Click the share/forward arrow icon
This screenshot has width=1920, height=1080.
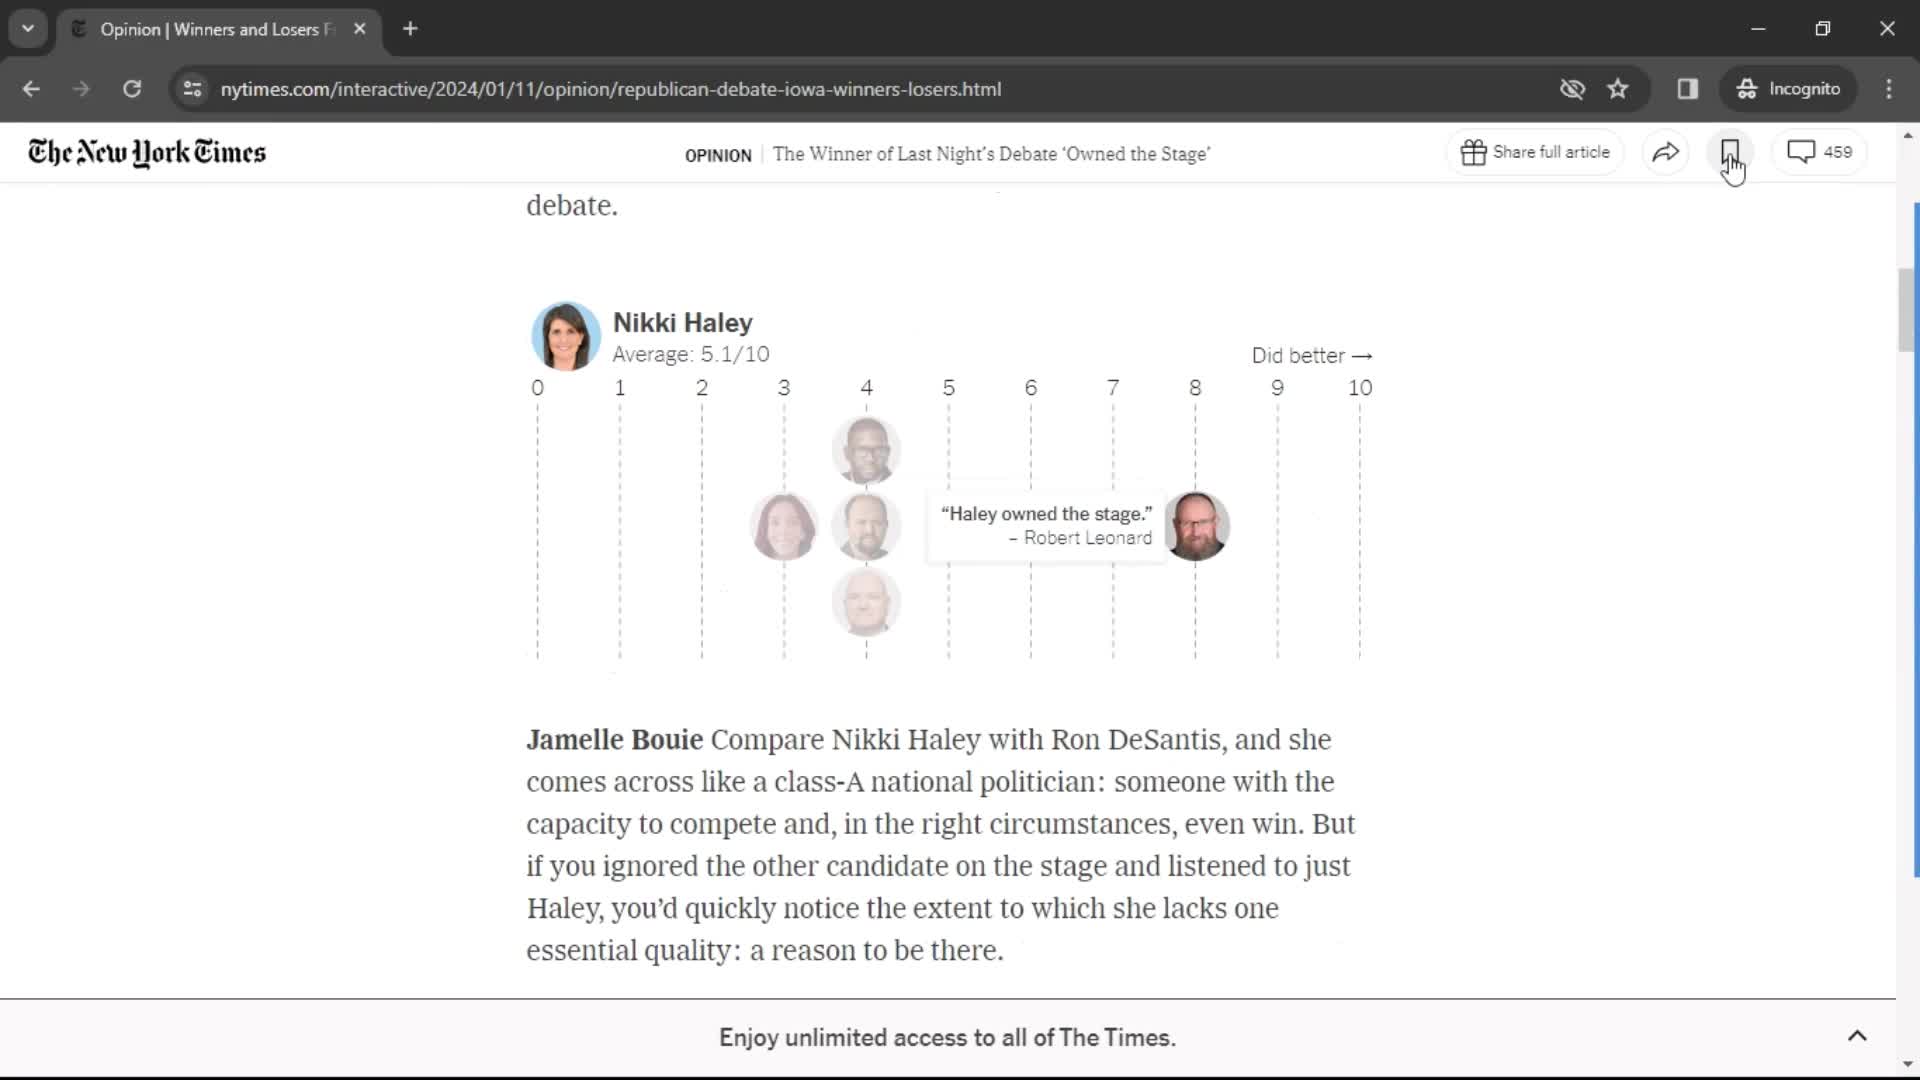(1667, 152)
